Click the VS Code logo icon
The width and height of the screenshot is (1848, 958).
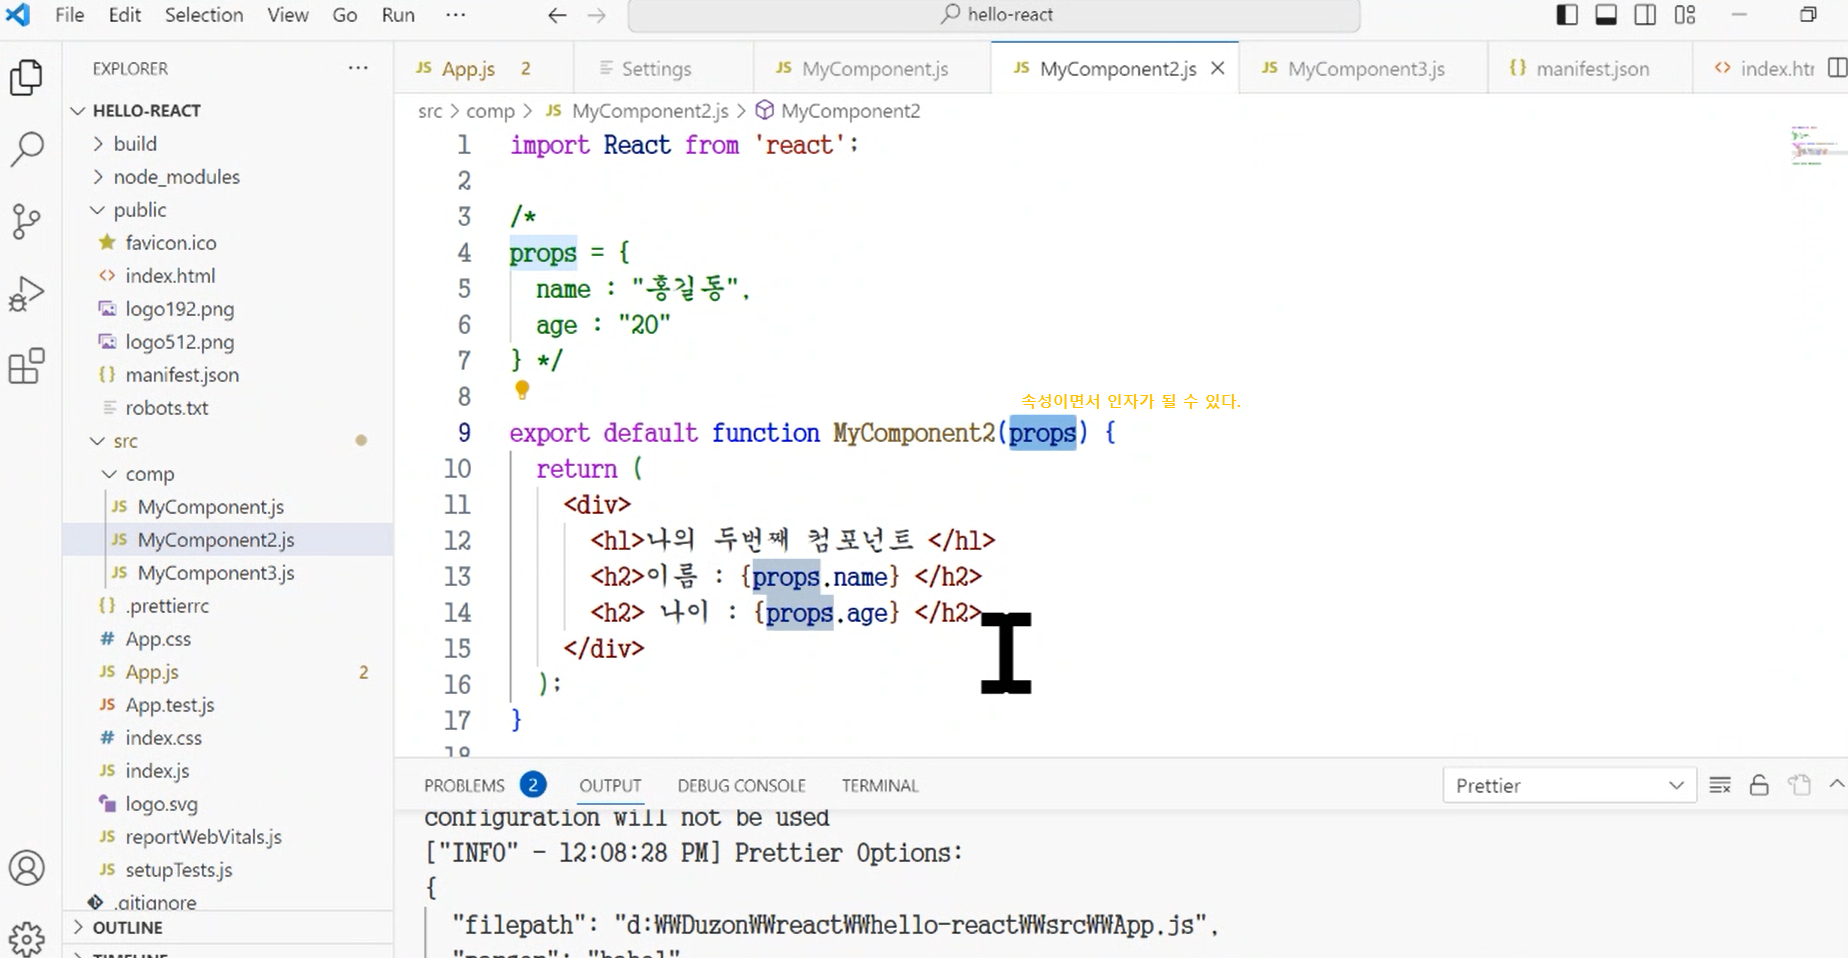[19, 15]
